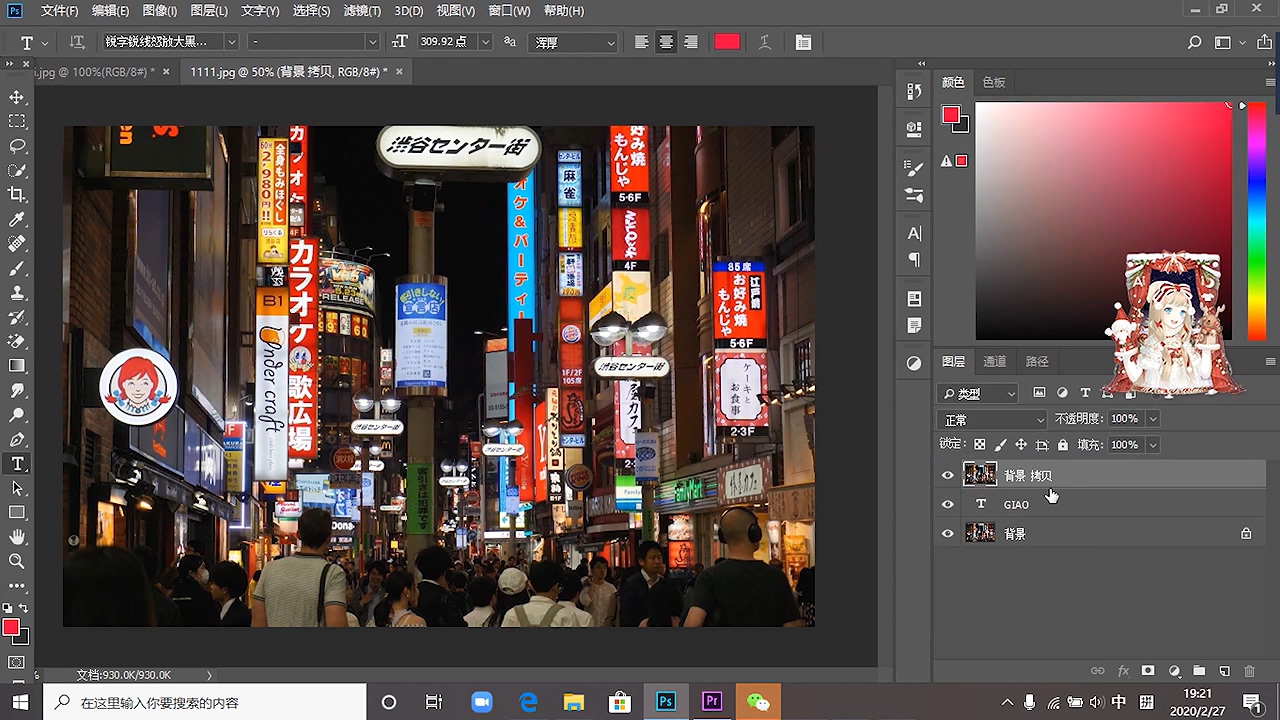Screen dimensions: 1280x720
Task: Choose the Pen tool in toolbar
Action: pos(17,440)
